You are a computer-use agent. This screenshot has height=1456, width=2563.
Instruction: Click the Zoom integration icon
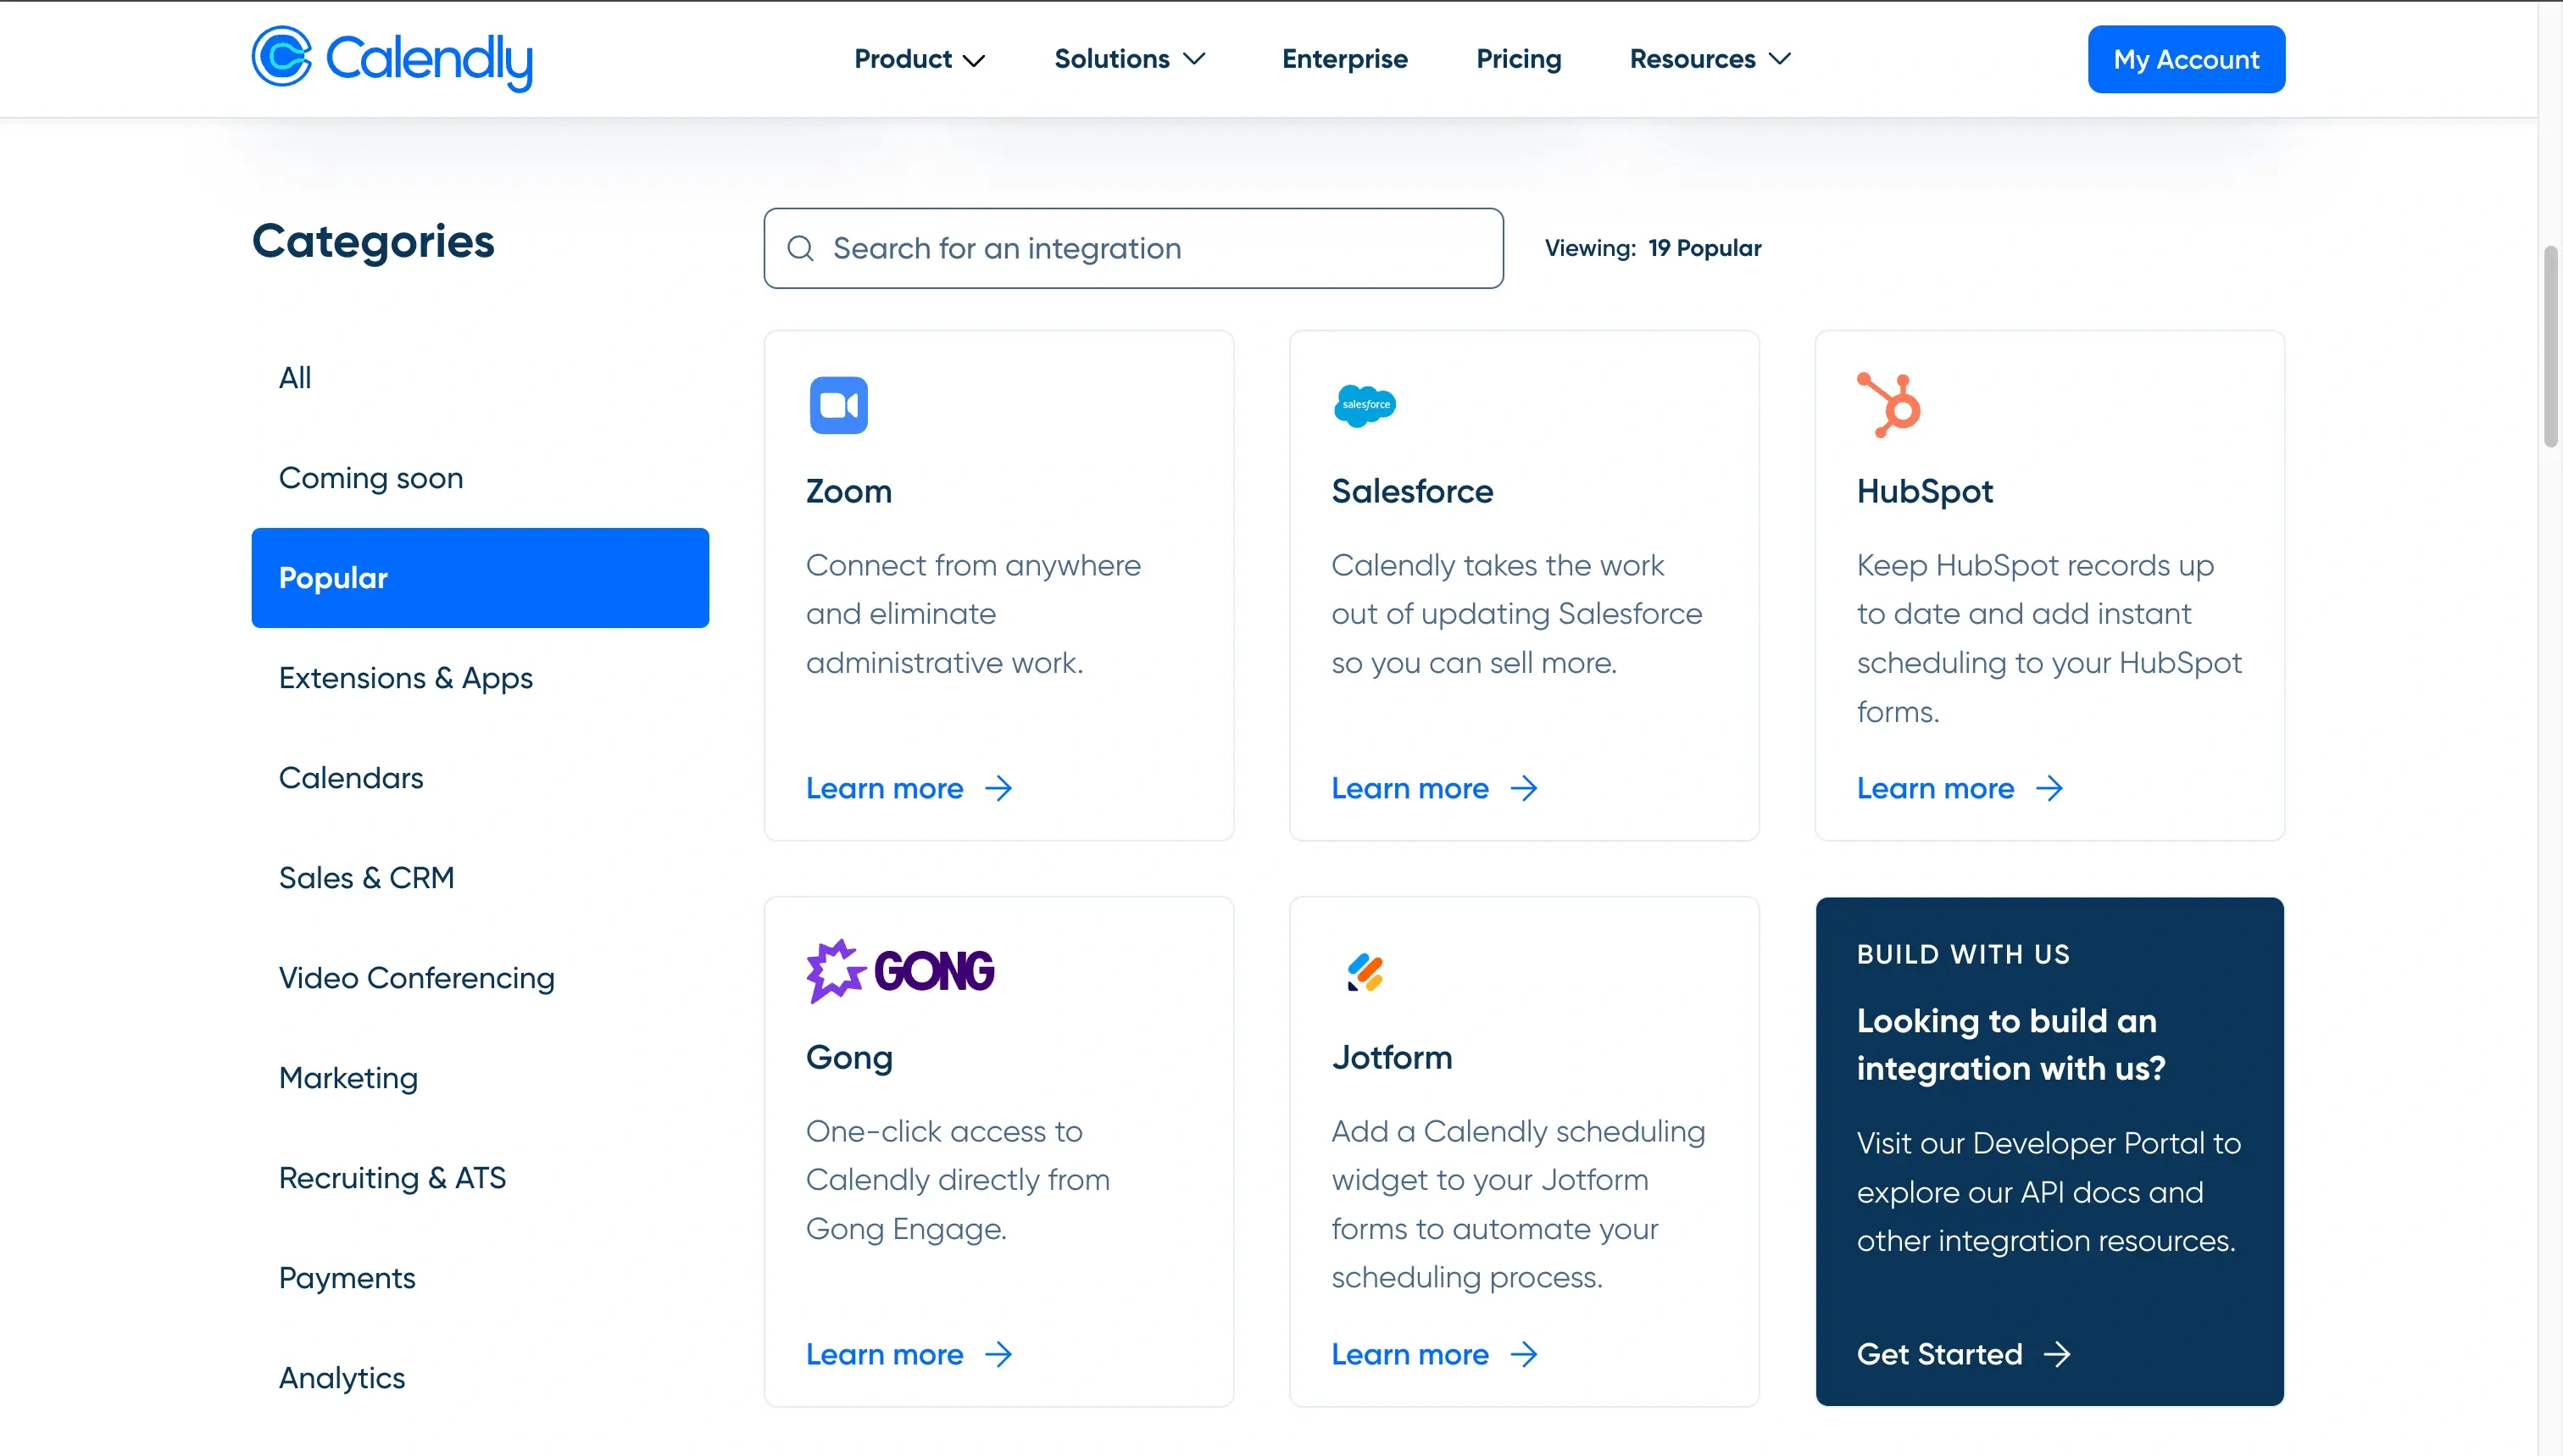point(837,403)
